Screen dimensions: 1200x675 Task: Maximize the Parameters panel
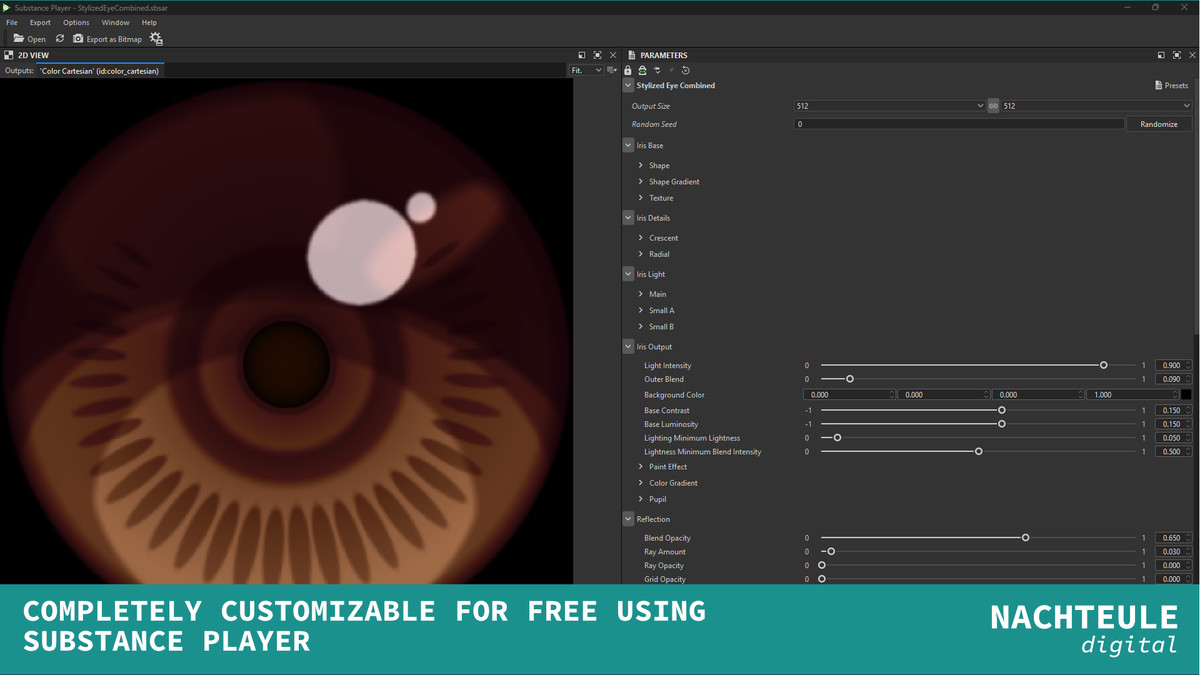(x=1177, y=55)
